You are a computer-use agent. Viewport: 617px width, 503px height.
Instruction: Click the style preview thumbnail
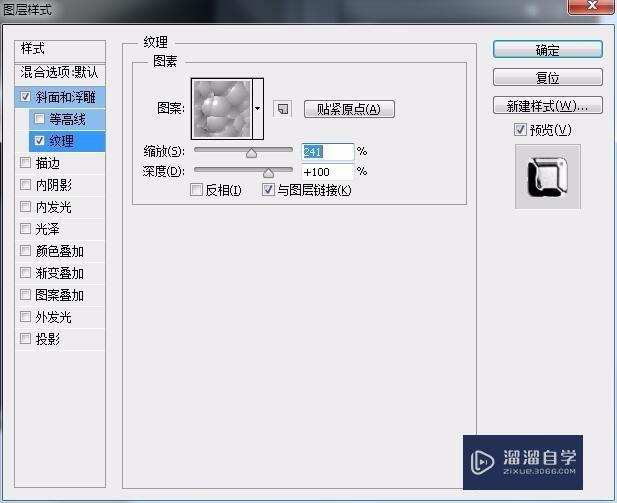[x=547, y=176]
